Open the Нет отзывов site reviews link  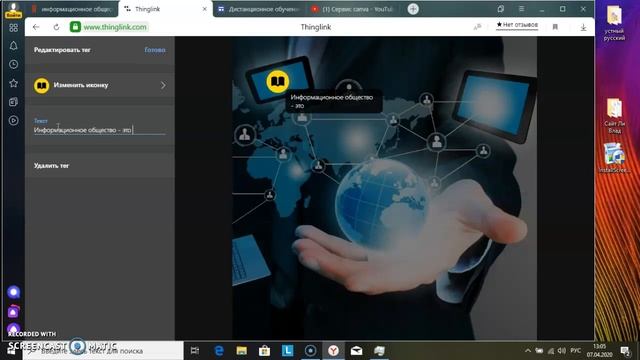pyautogui.click(x=517, y=25)
